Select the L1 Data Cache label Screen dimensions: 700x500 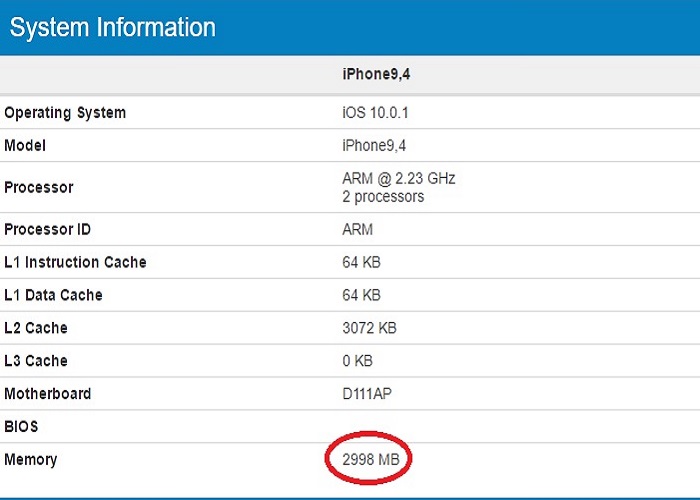(53, 296)
